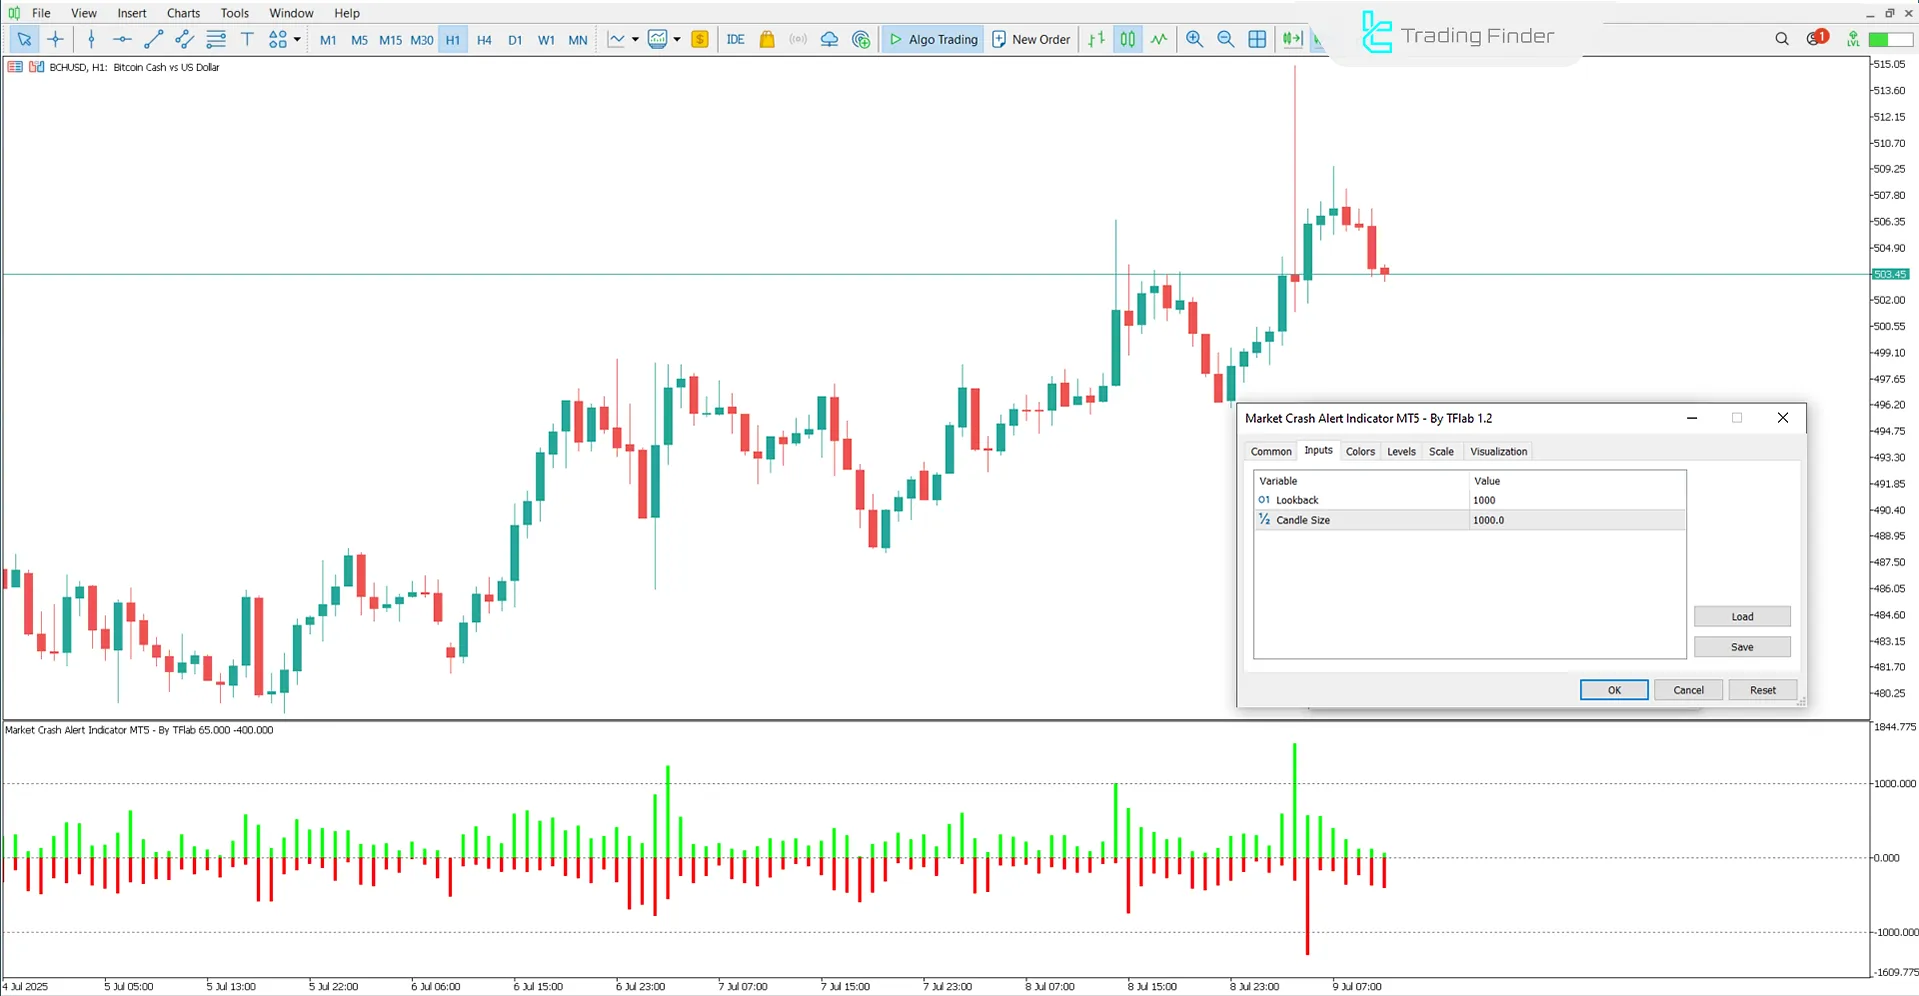Viewport: 1919px width, 996px height.
Task: Open the New Order window
Action: [x=1031, y=39]
